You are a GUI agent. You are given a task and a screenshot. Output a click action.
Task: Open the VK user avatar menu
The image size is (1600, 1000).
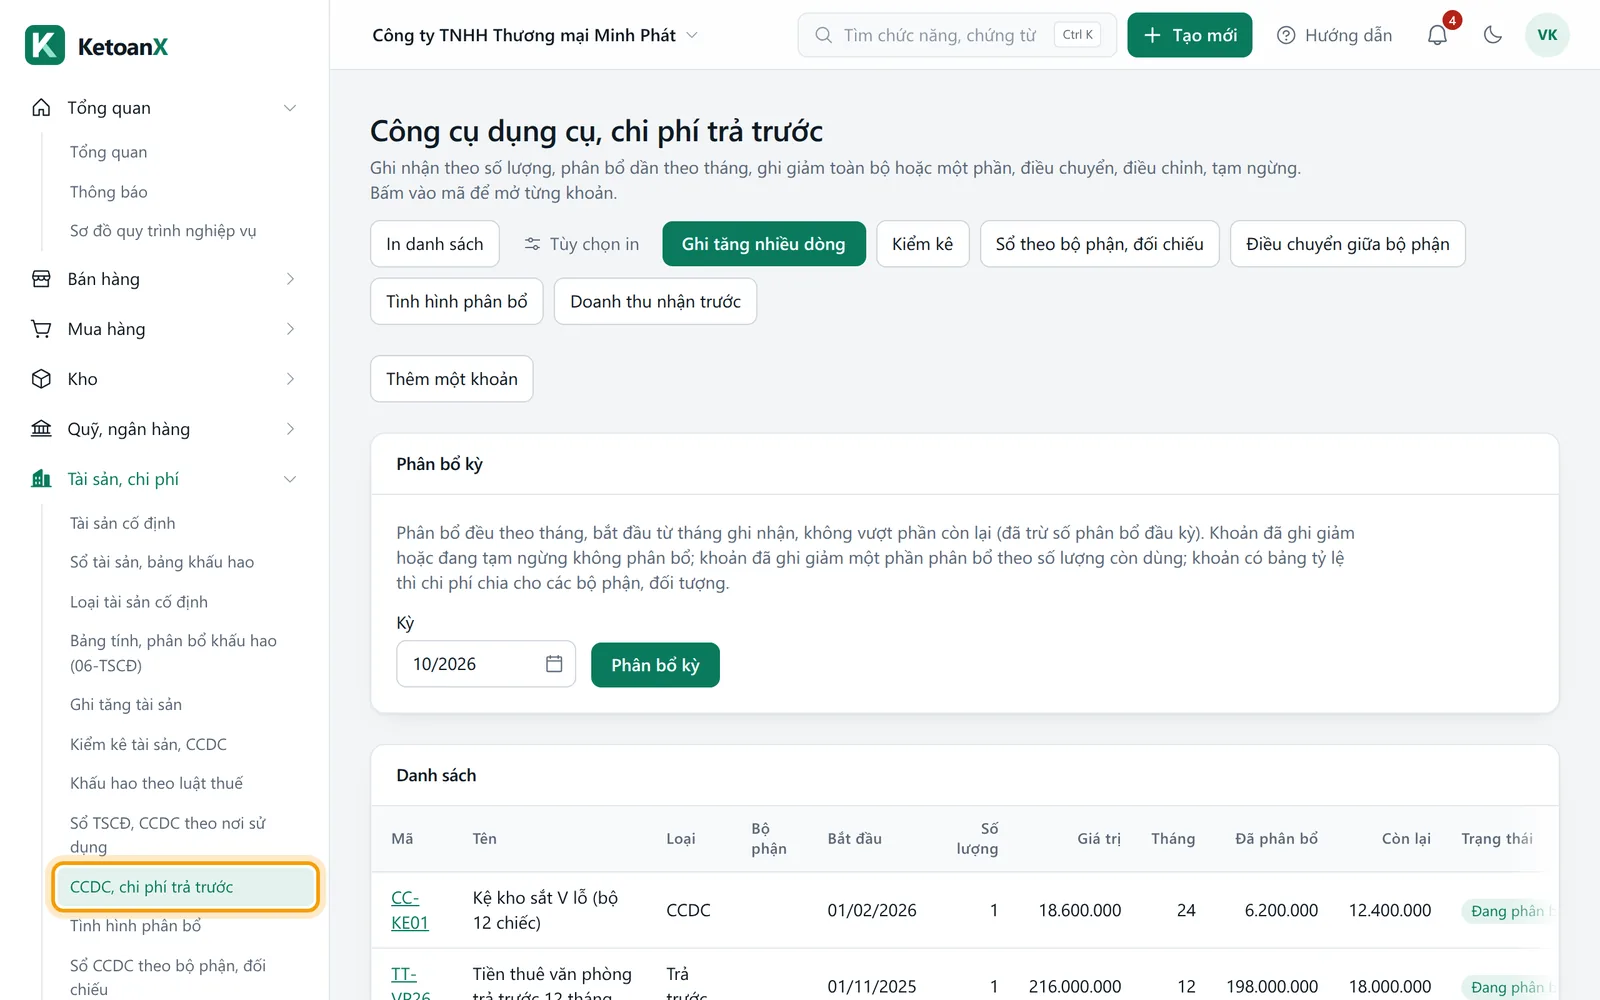[1547, 35]
